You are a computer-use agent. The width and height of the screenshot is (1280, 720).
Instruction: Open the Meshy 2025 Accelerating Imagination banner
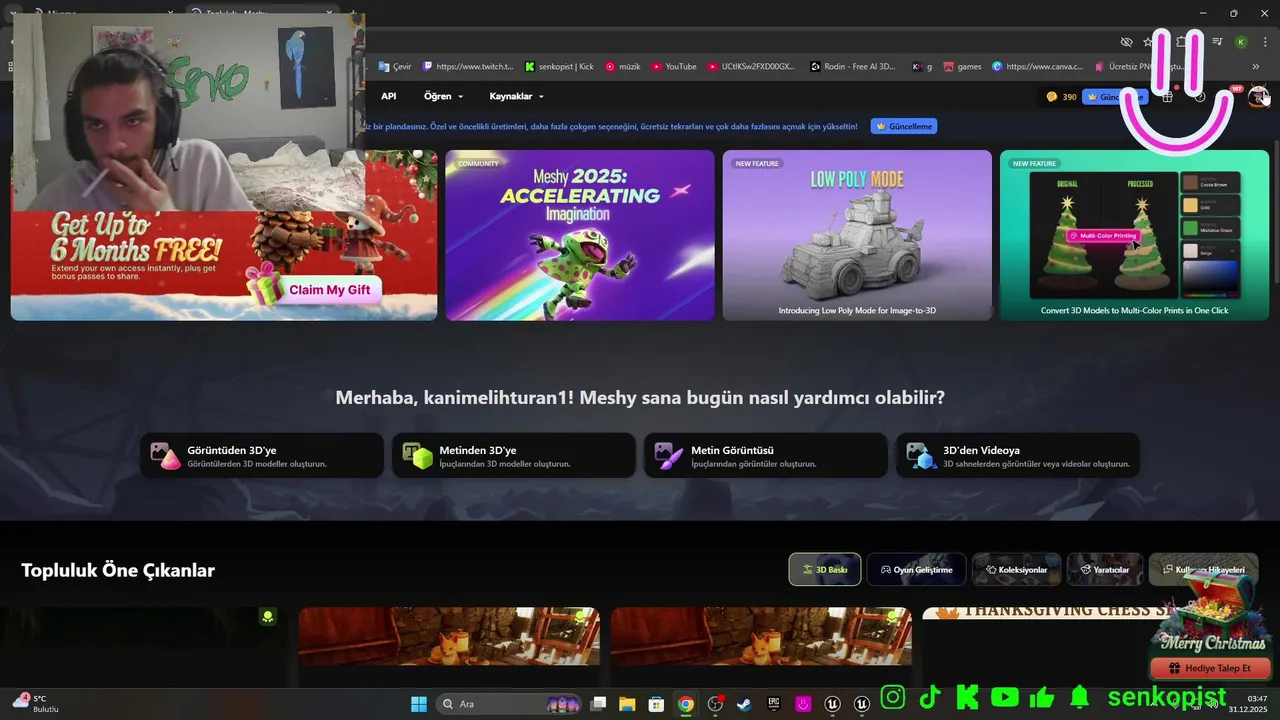(580, 235)
